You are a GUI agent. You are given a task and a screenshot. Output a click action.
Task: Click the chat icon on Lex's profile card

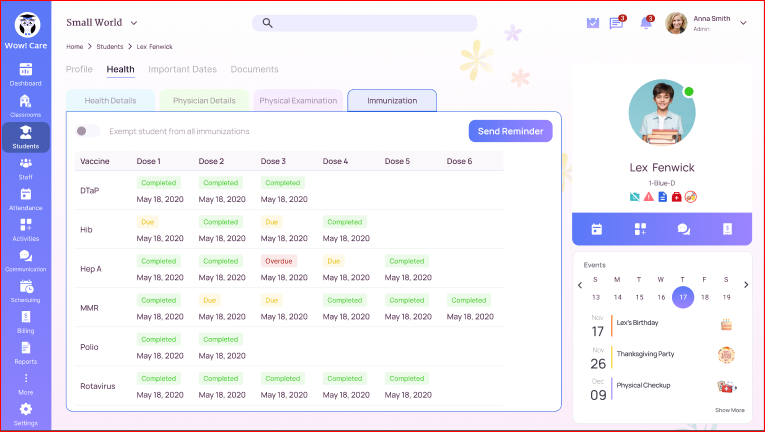pyautogui.click(x=684, y=229)
